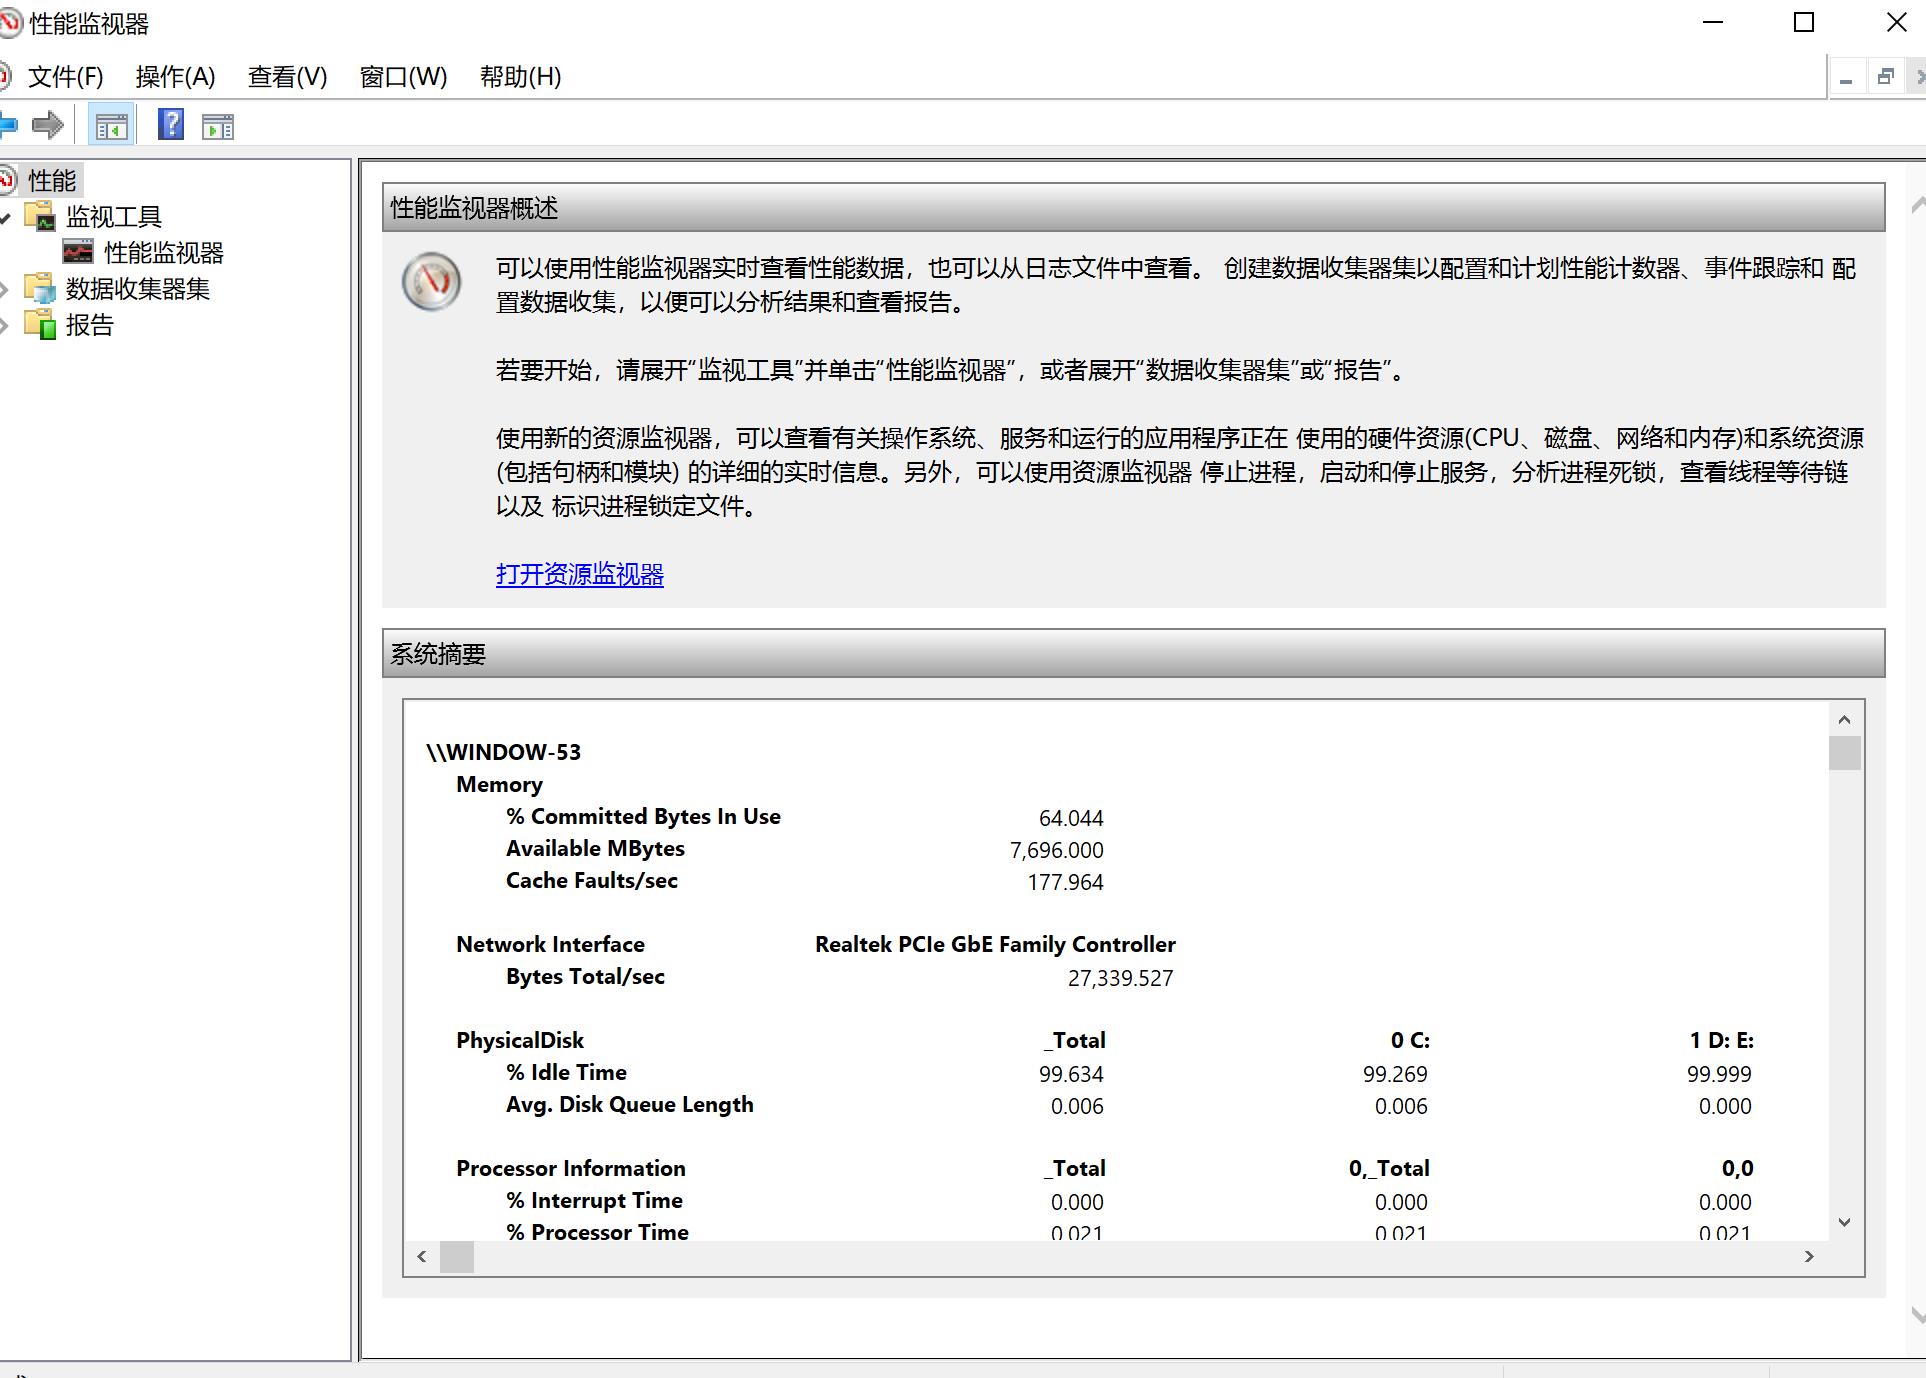Expand the 数据收集器集 tree node
1926x1378 pixels.
click(x=5, y=289)
